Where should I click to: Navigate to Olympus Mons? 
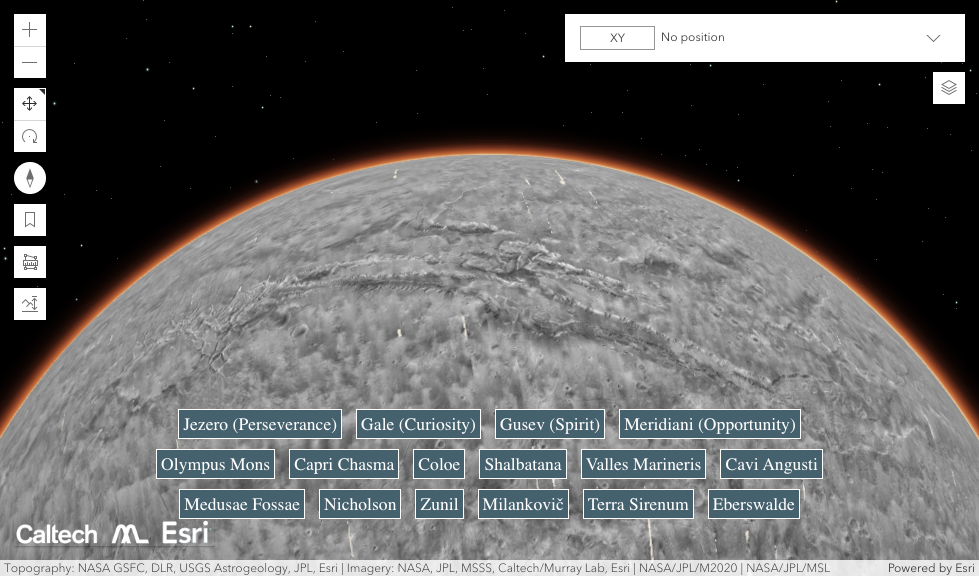[215, 464]
